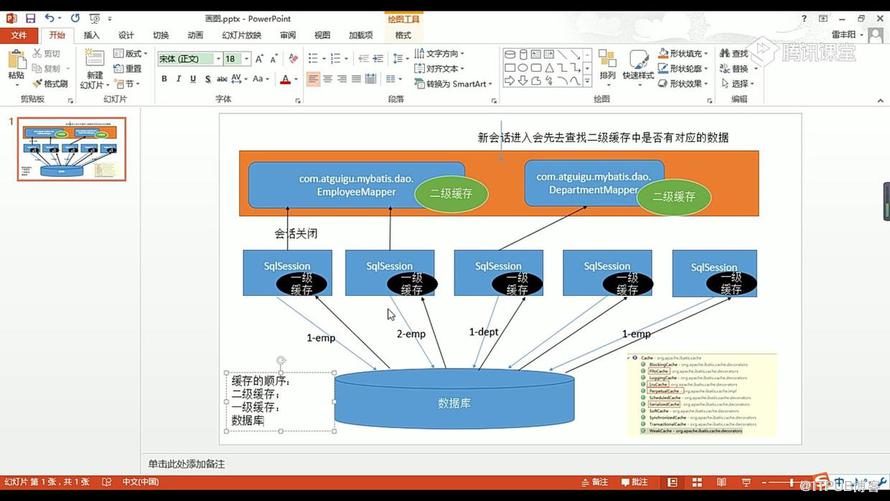Click Convert to SmartArt button
890x501 pixels.
pyautogui.click(x=453, y=83)
